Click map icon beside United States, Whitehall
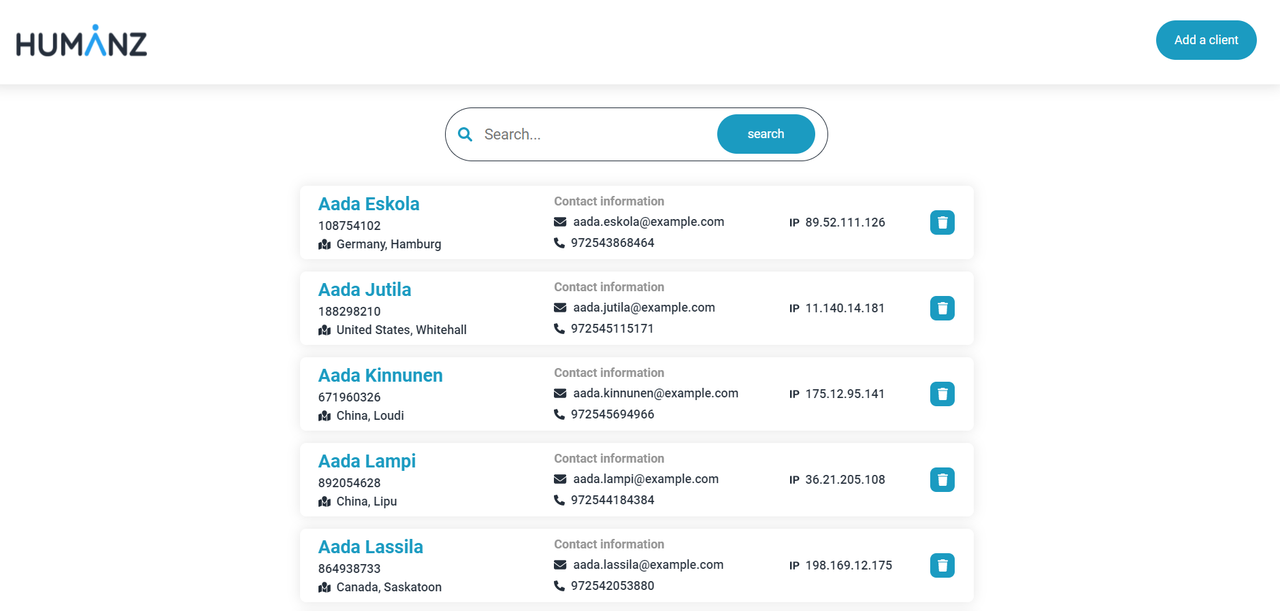This screenshot has width=1280, height=611. [324, 330]
